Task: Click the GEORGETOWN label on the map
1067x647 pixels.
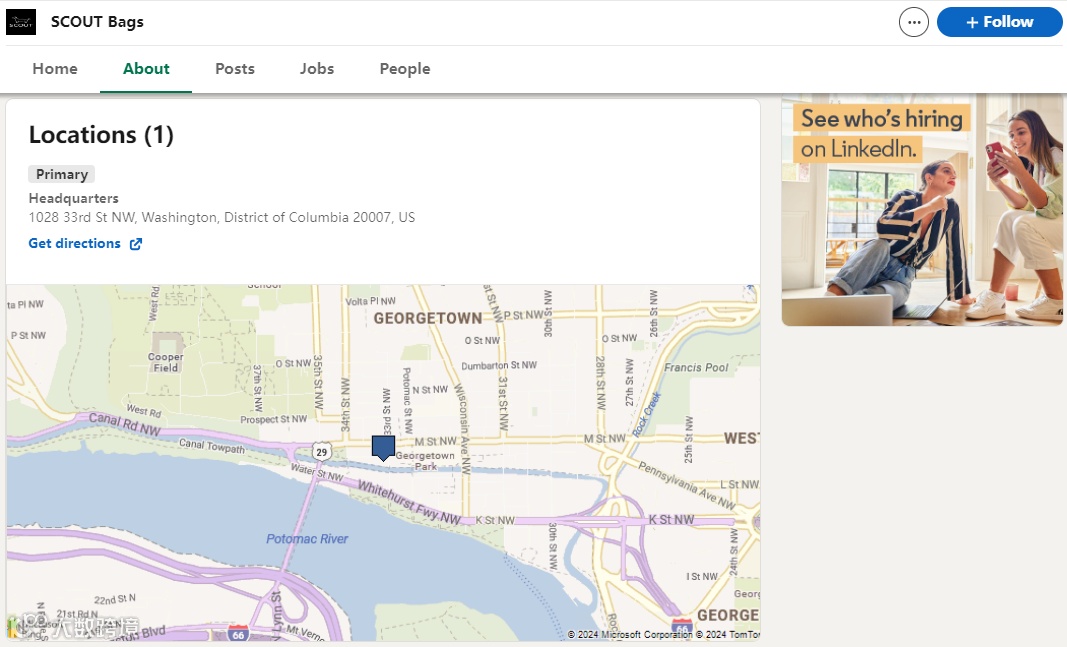Action: pyautogui.click(x=428, y=318)
